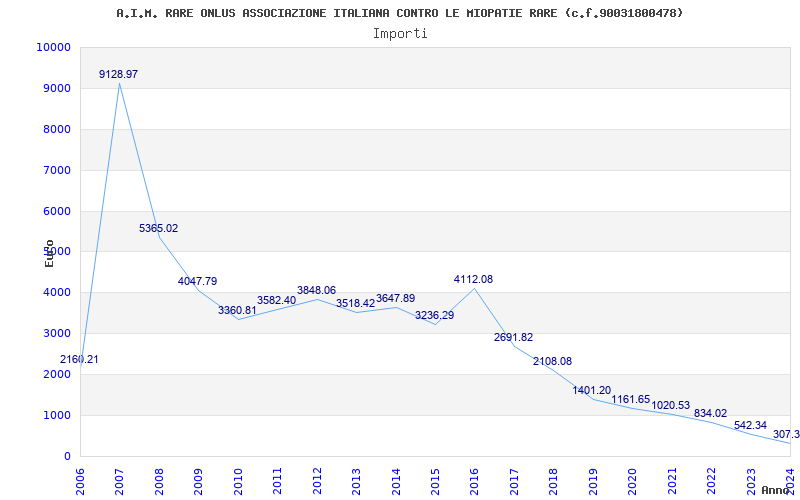Click the 10000 y-axis tick

(x=54, y=47)
